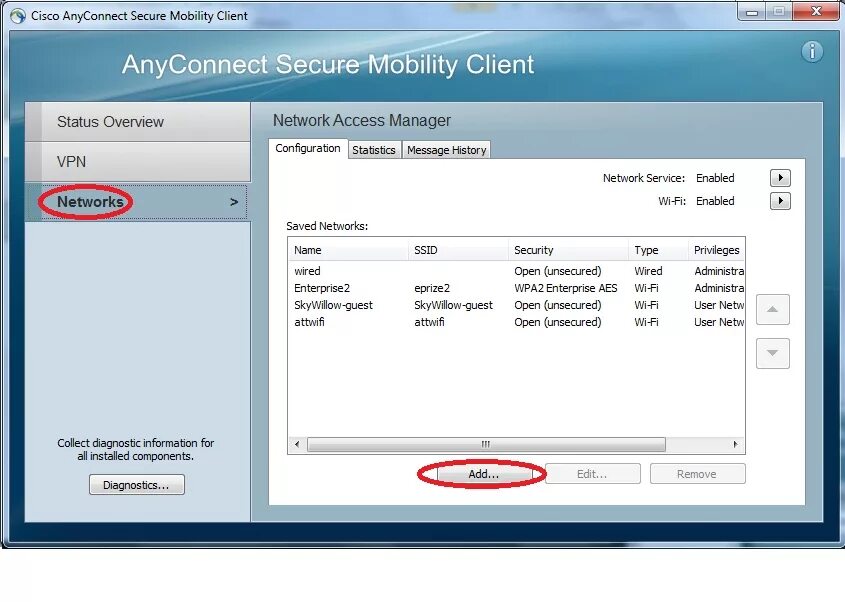Sort by the Security column header
The image size is (845, 602).
coord(567,250)
